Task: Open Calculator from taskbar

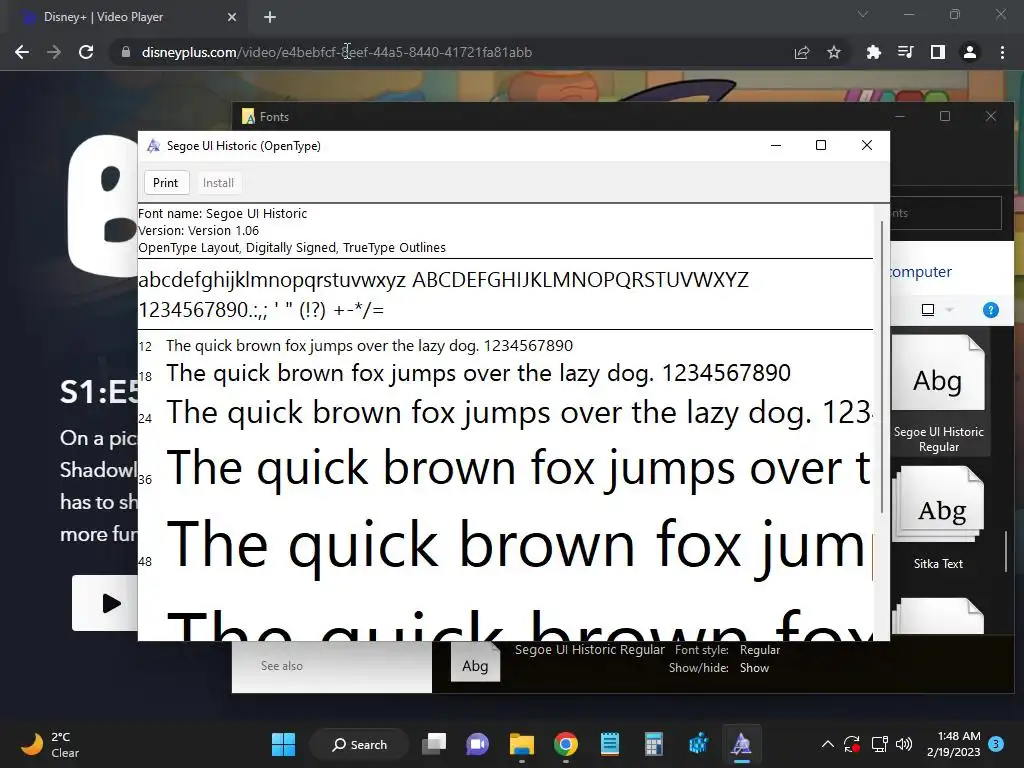Action: 654,744
